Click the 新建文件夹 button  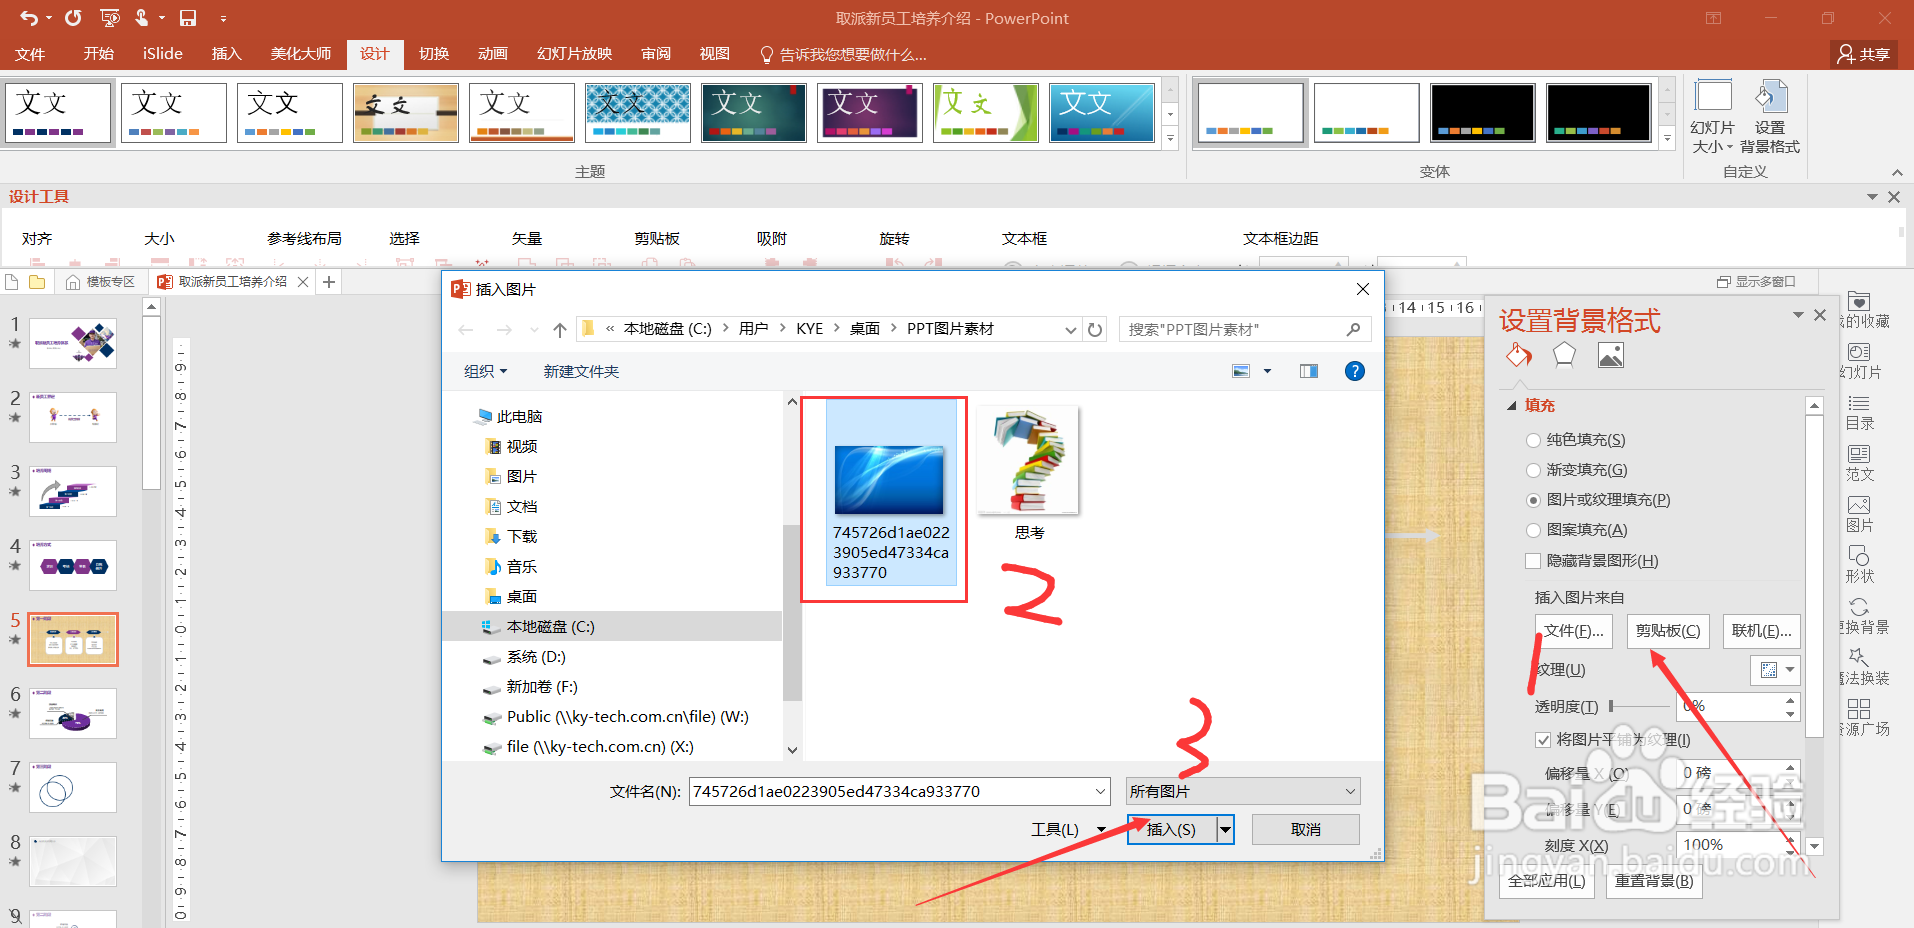coord(581,371)
